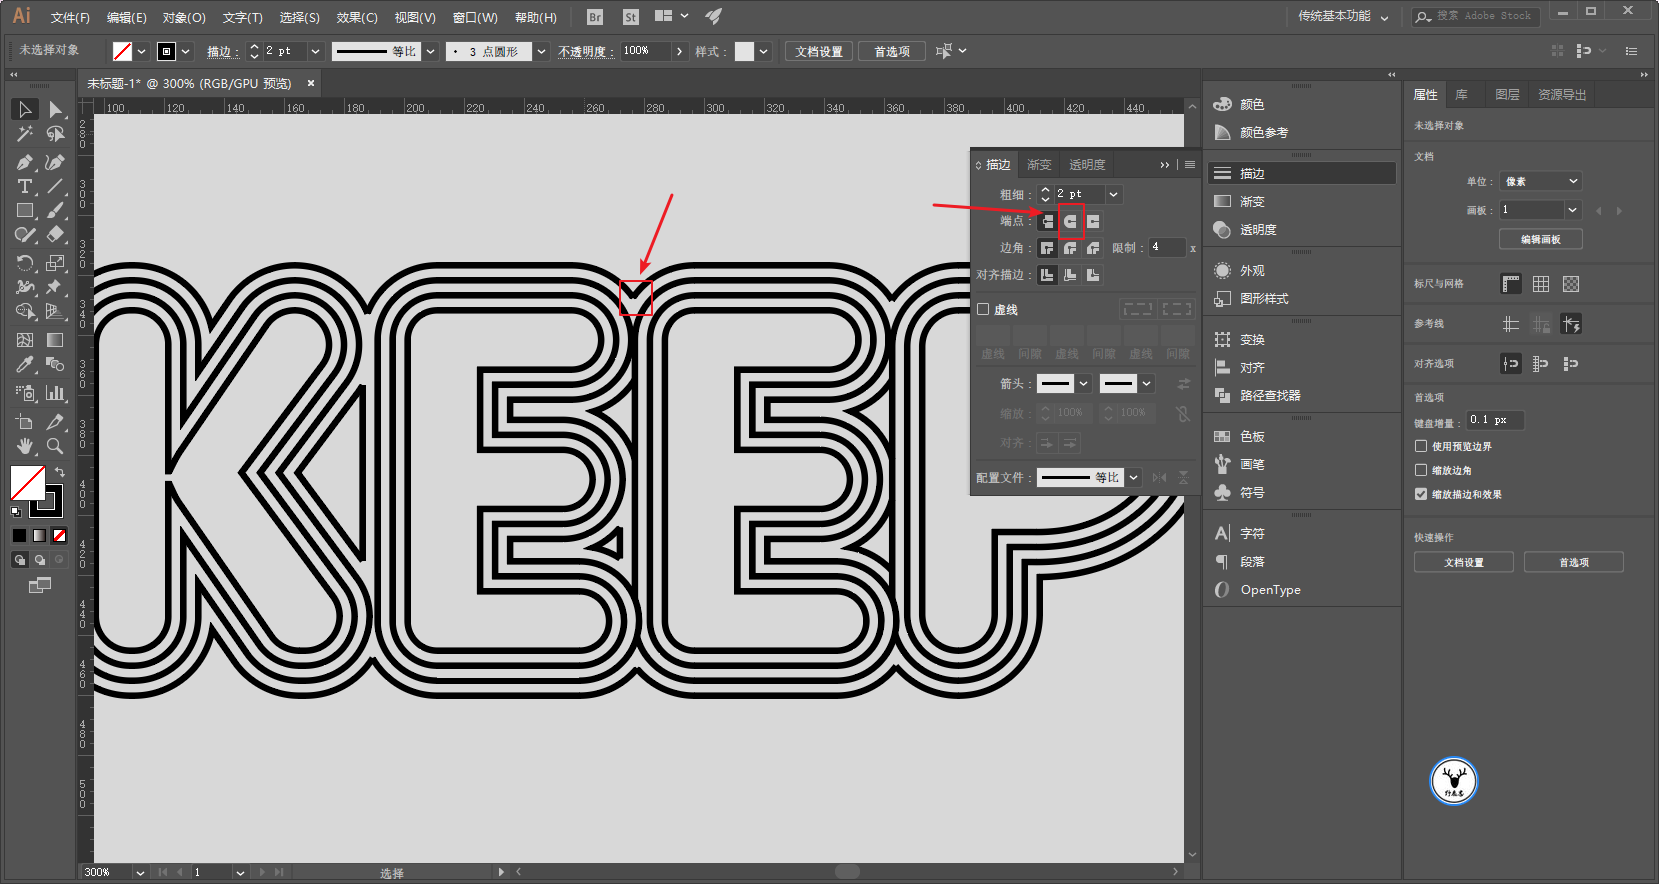Click the 键盘增量 input field
1659x884 pixels.
pos(1494,420)
